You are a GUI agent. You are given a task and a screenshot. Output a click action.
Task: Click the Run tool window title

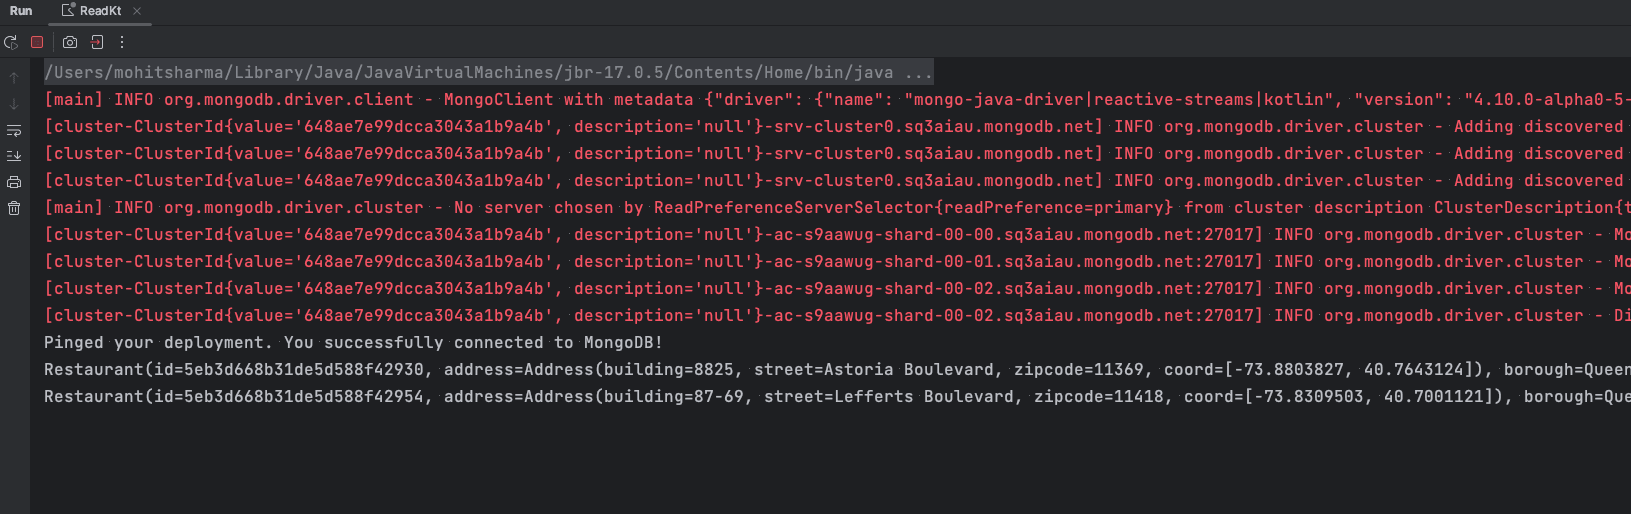click(x=21, y=11)
